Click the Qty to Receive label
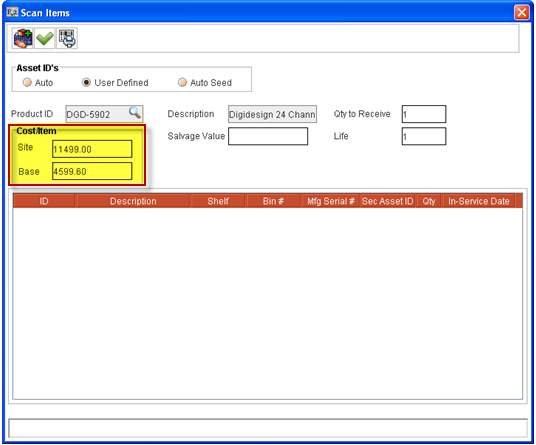The image size is (536, 445). tap(362, 114)
